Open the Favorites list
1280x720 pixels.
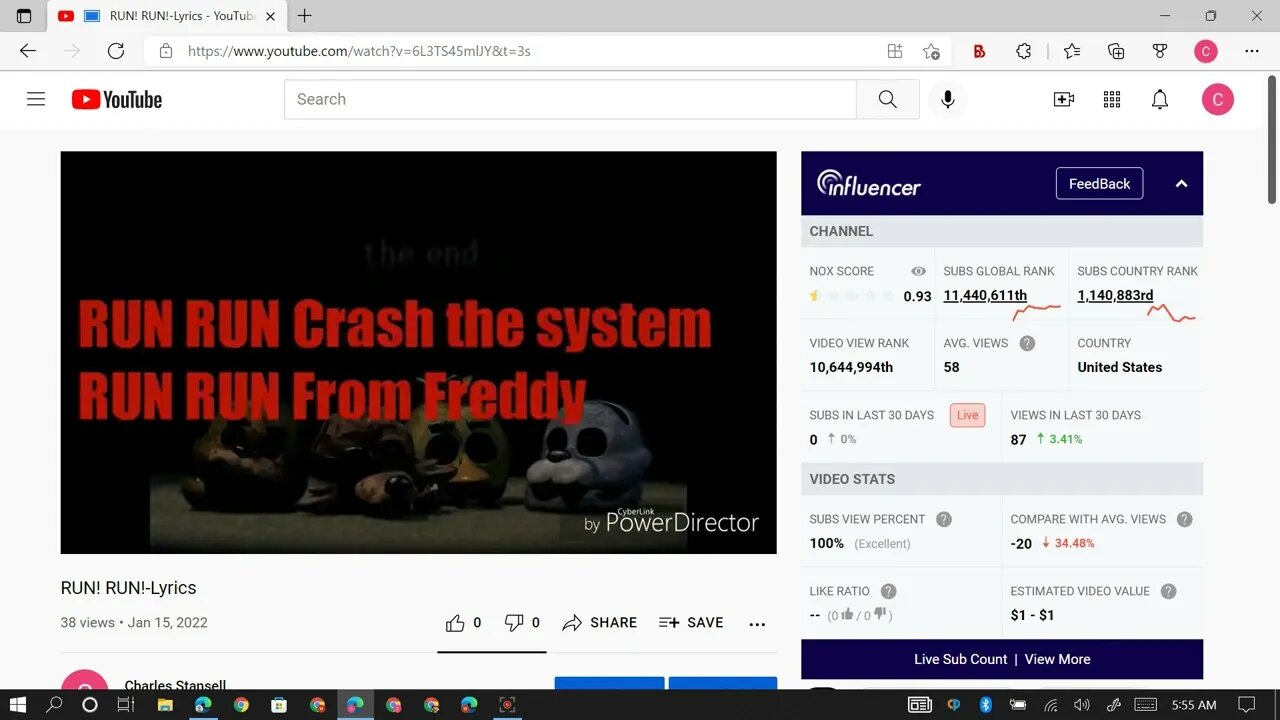tap(1072, 51)
